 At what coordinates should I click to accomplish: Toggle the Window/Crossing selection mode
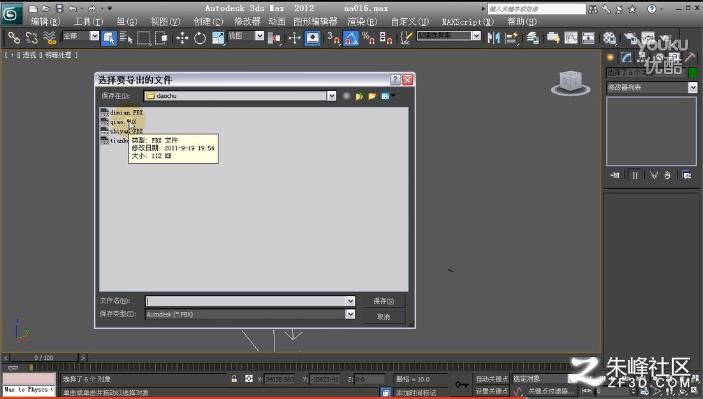coord(161,38)
